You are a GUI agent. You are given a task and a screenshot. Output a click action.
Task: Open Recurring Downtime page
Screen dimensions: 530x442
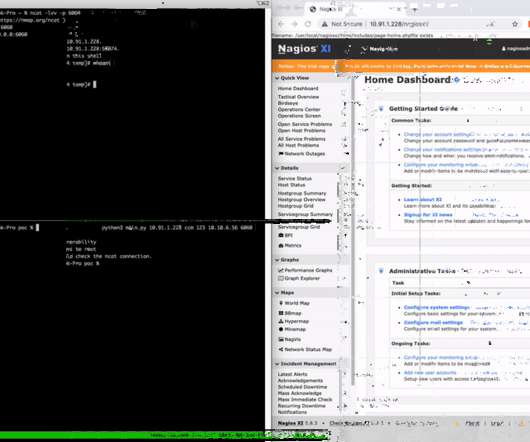302,406
